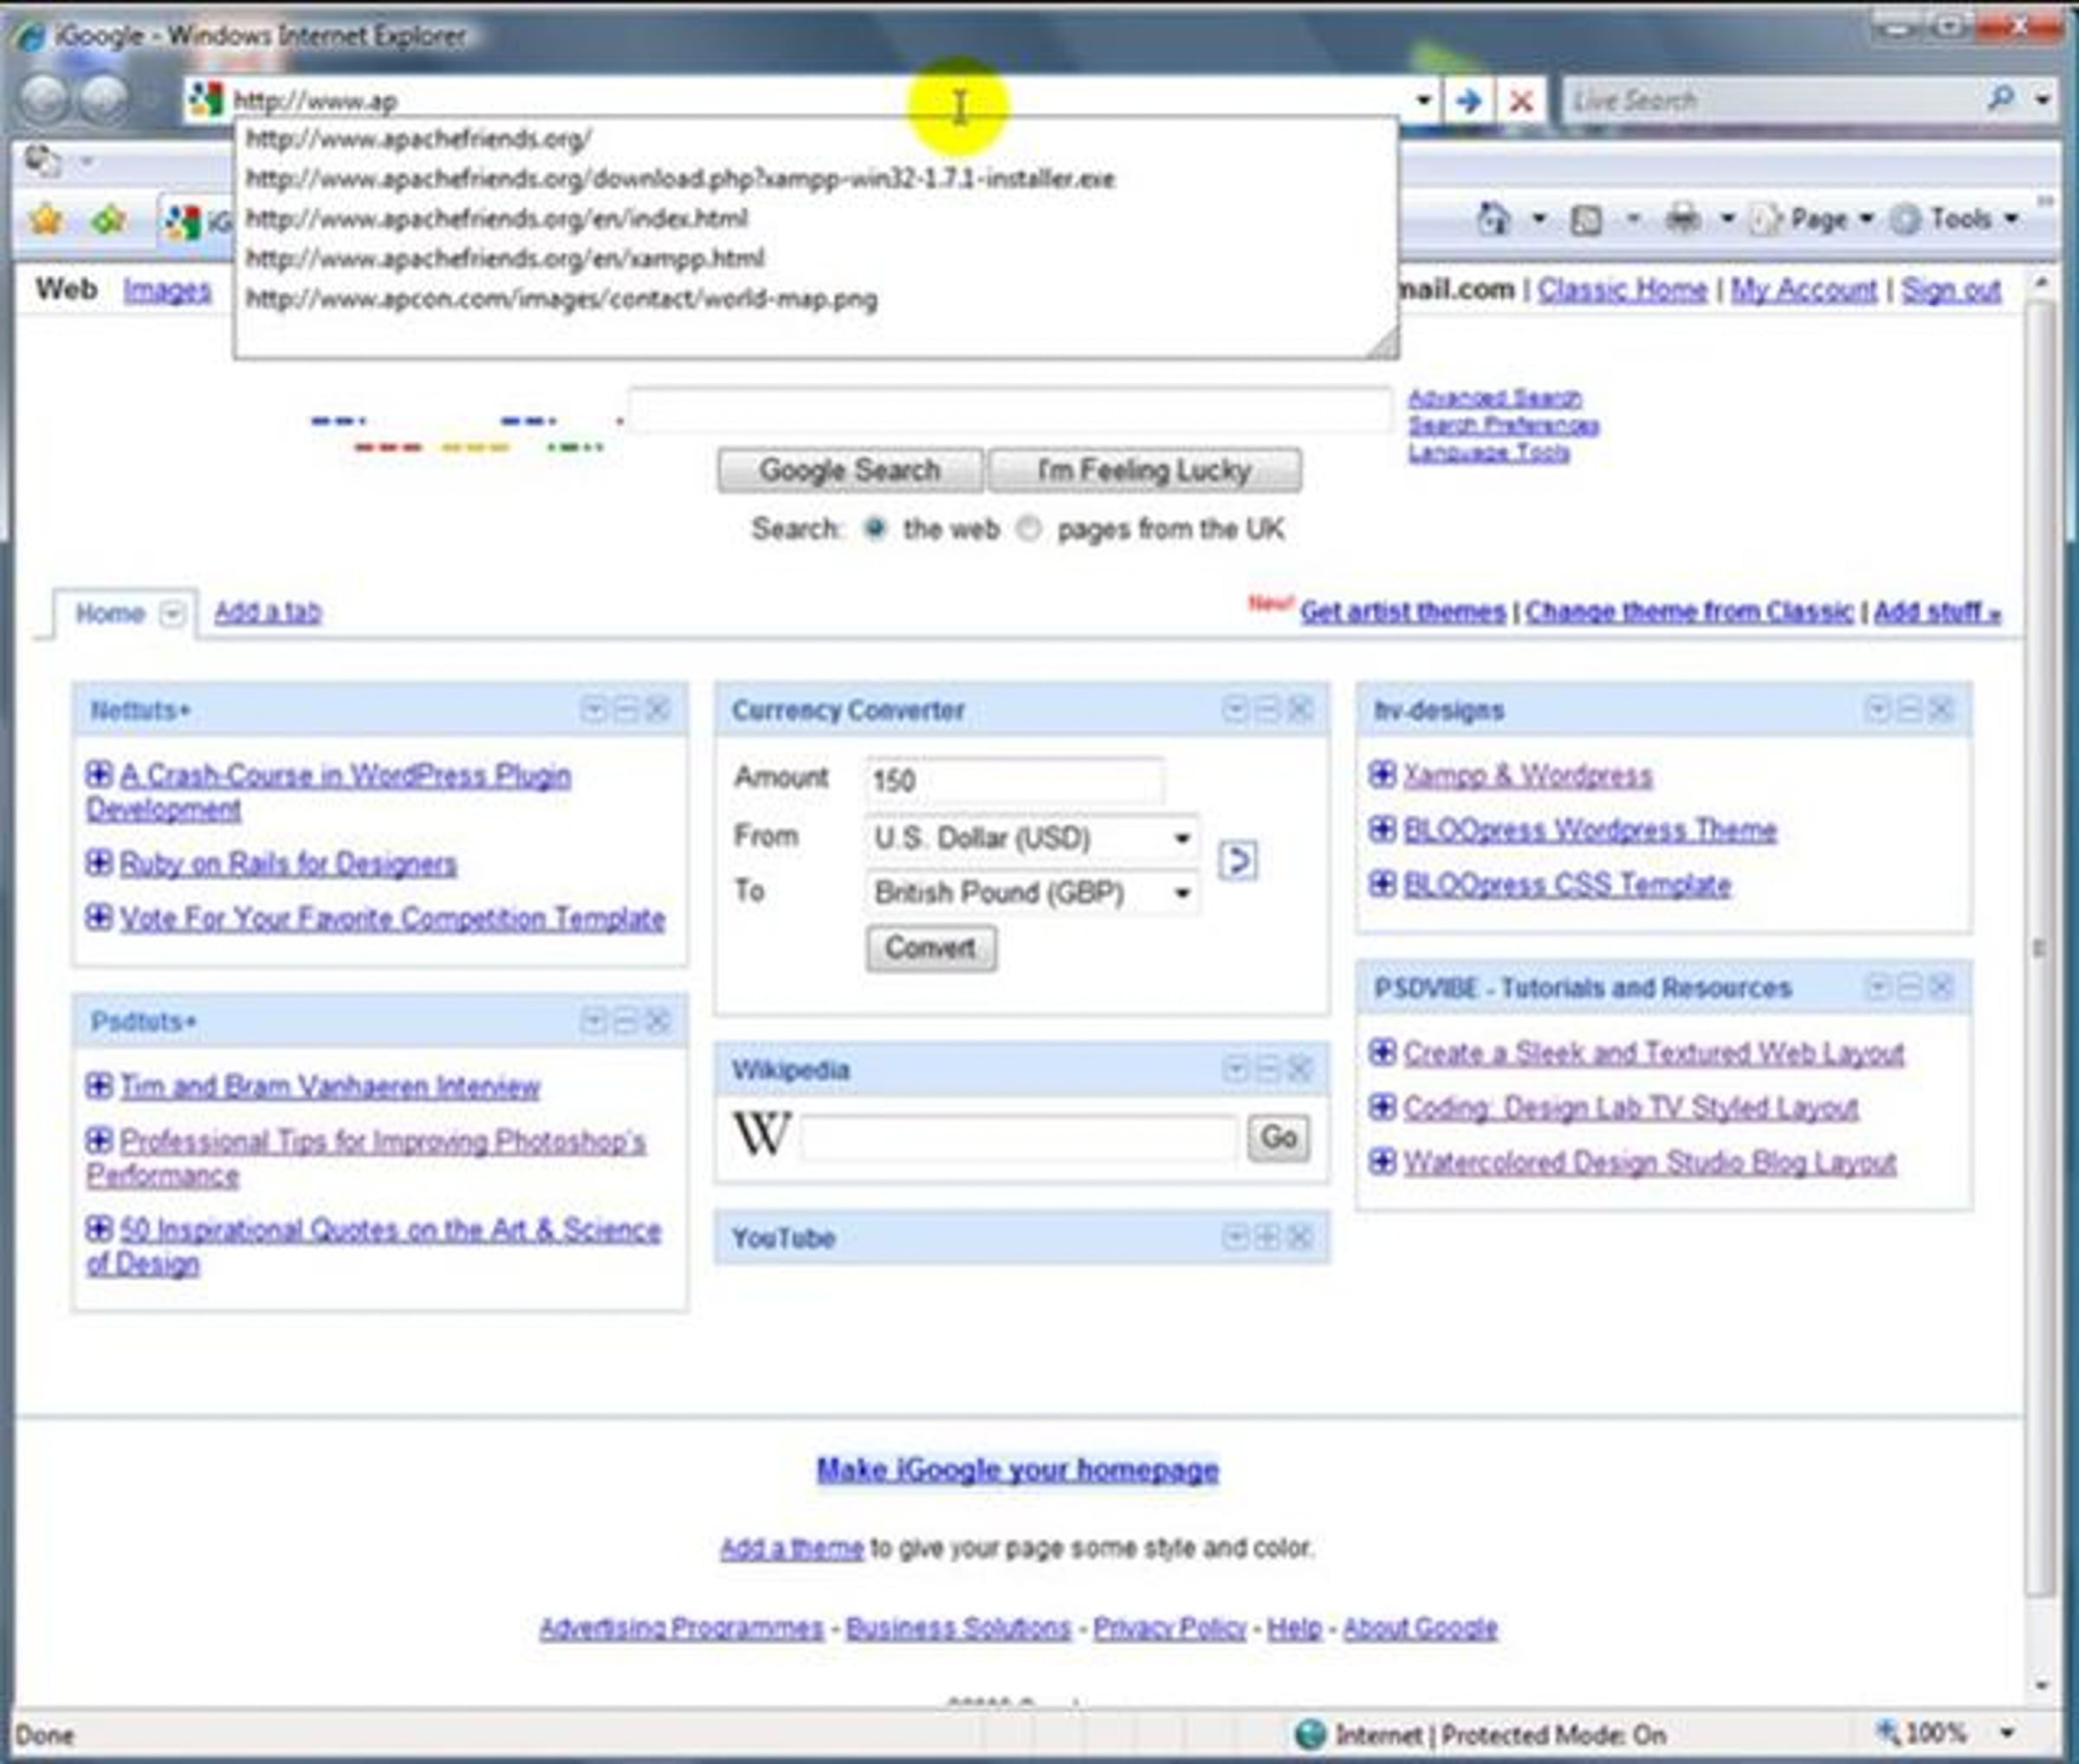
Task: Open the Classic Home link
Action: (x=1622, y=290)
